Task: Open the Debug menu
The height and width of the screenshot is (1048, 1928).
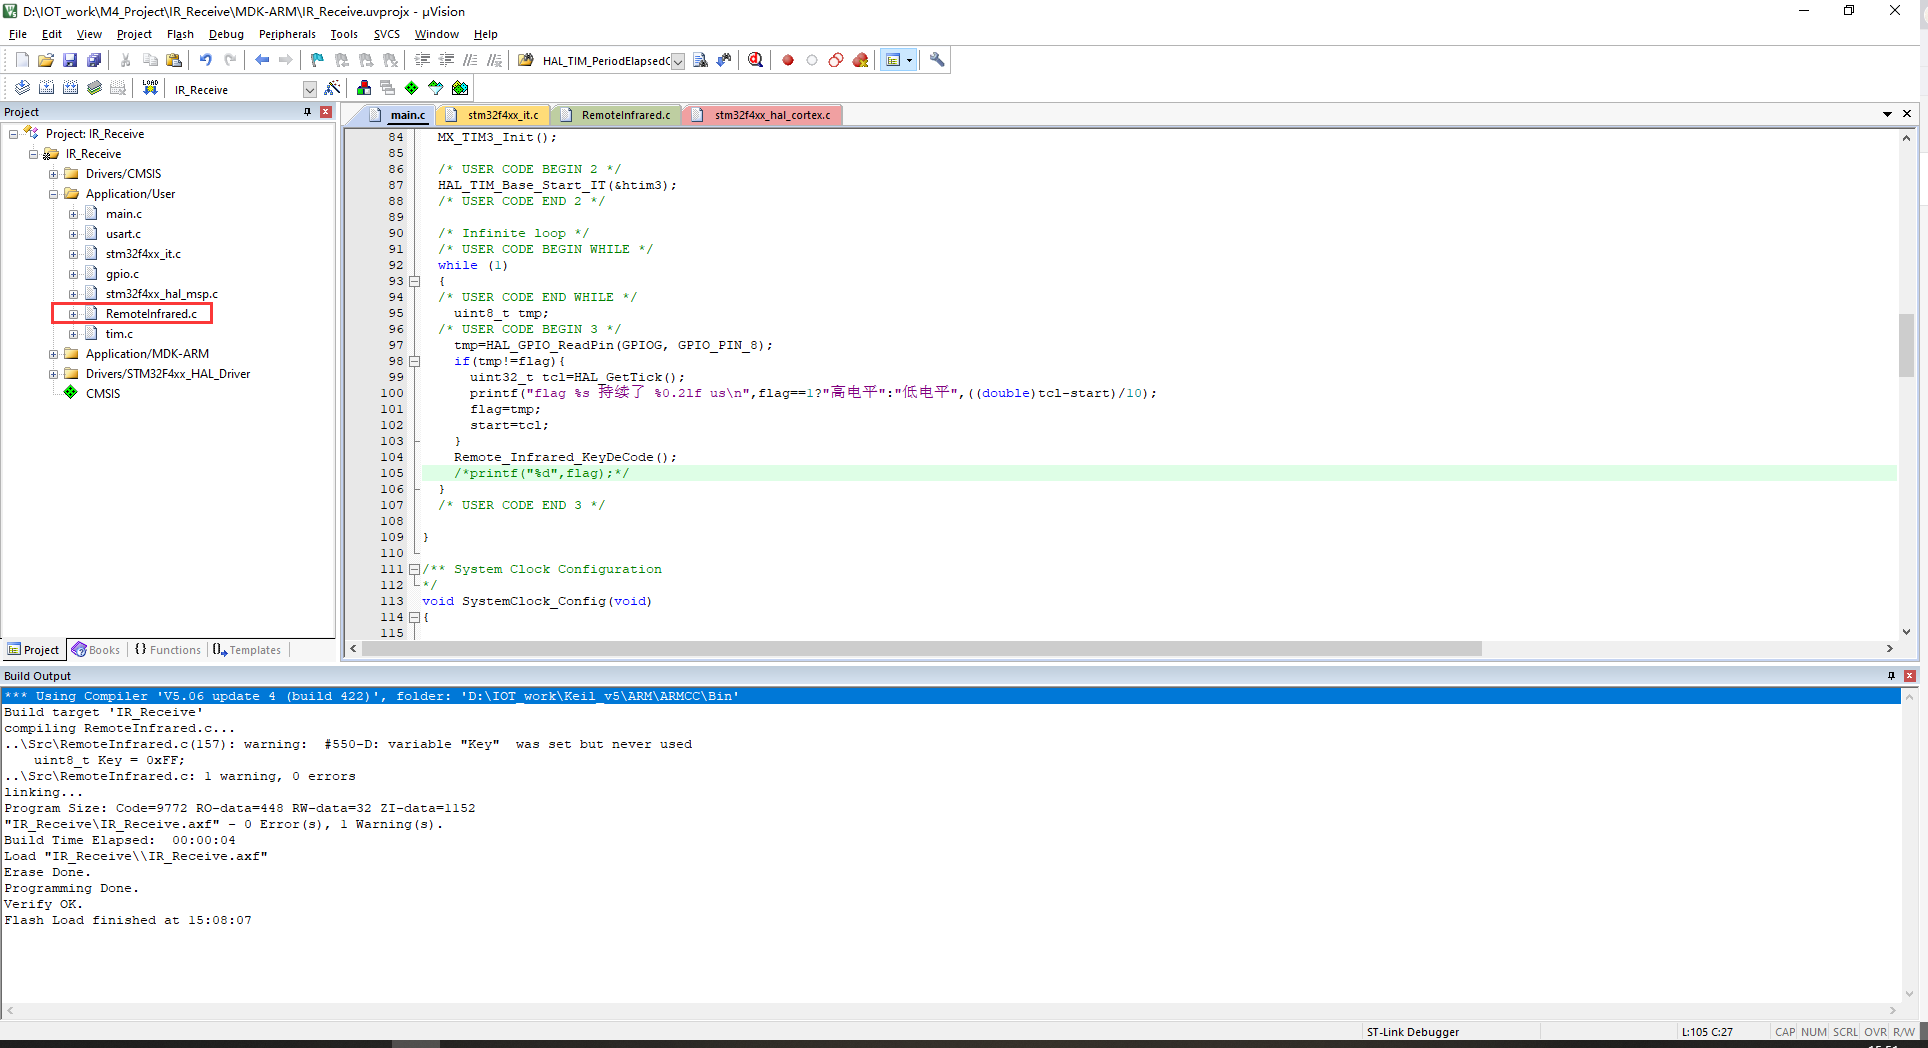Action: [x=226, y=34]
